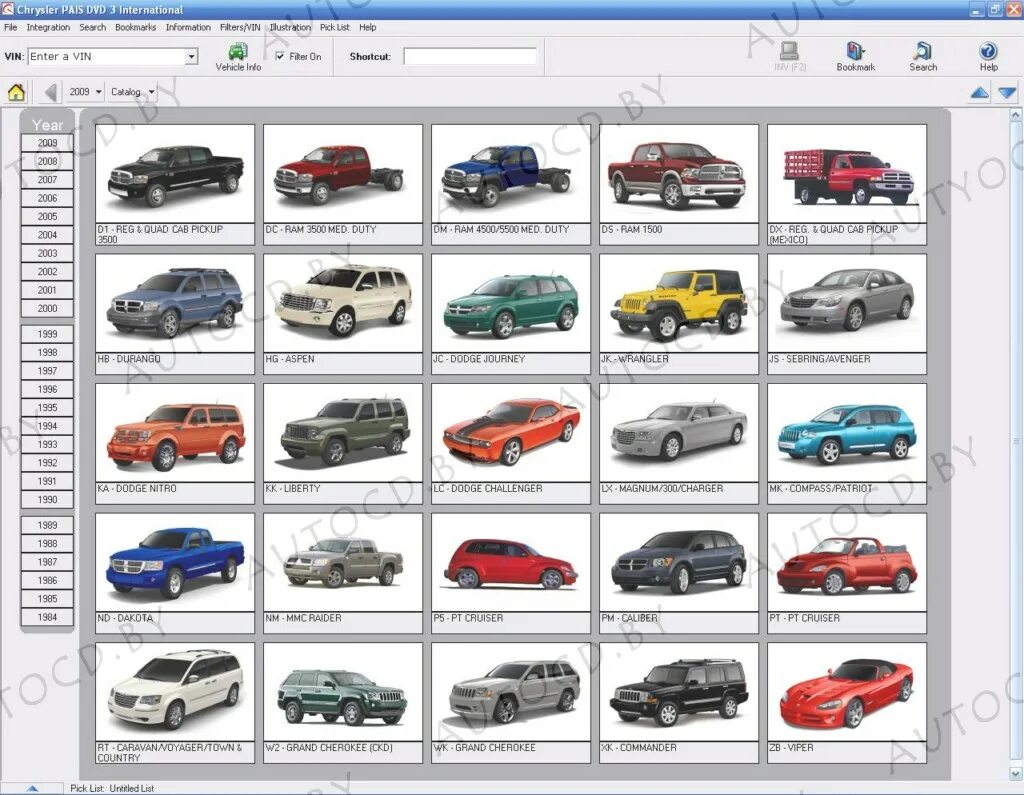Viewport: 1024px width, 795px height.
Task: Open the LC Dodge Challenger thumbnail
Action: [511, 433]
